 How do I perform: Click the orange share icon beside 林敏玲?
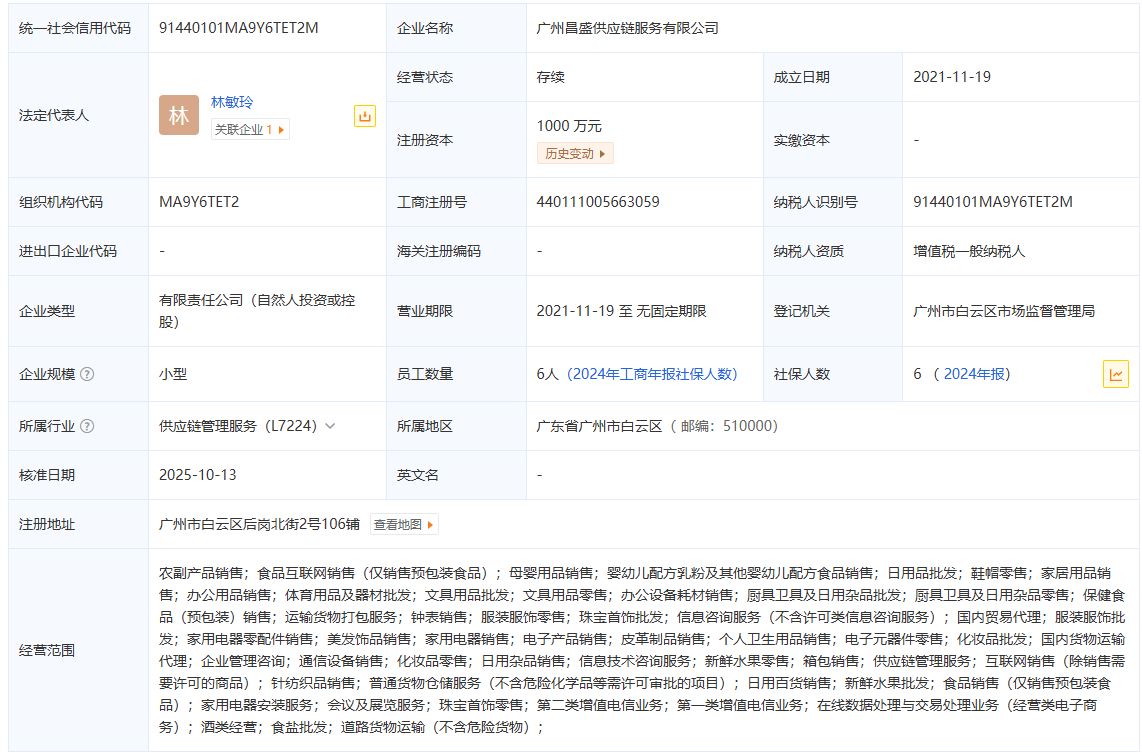tap(365, 116)
